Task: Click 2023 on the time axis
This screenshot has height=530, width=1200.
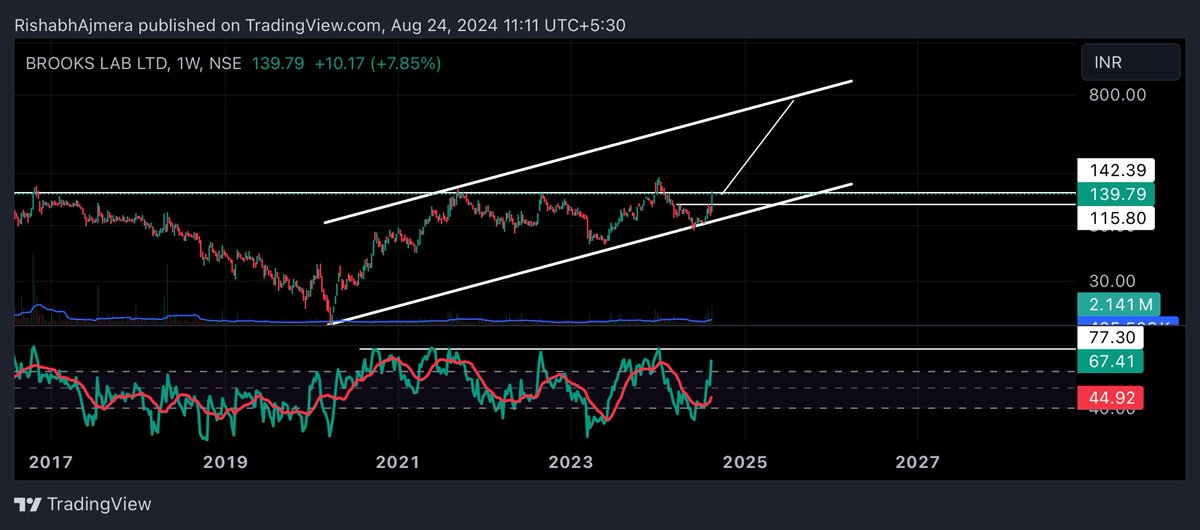Action: [571, 462]
